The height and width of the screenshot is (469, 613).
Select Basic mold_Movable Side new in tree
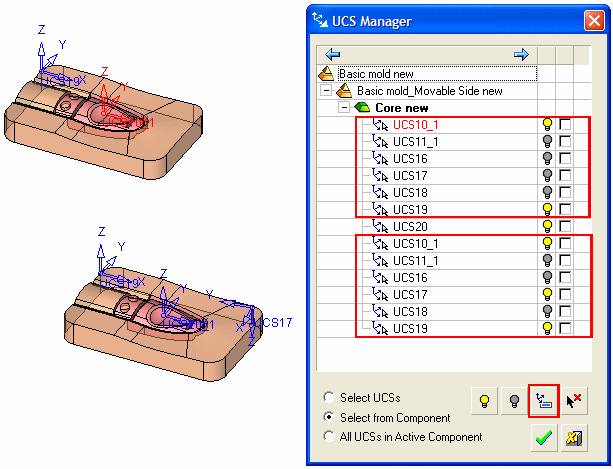tap(430, 91)
